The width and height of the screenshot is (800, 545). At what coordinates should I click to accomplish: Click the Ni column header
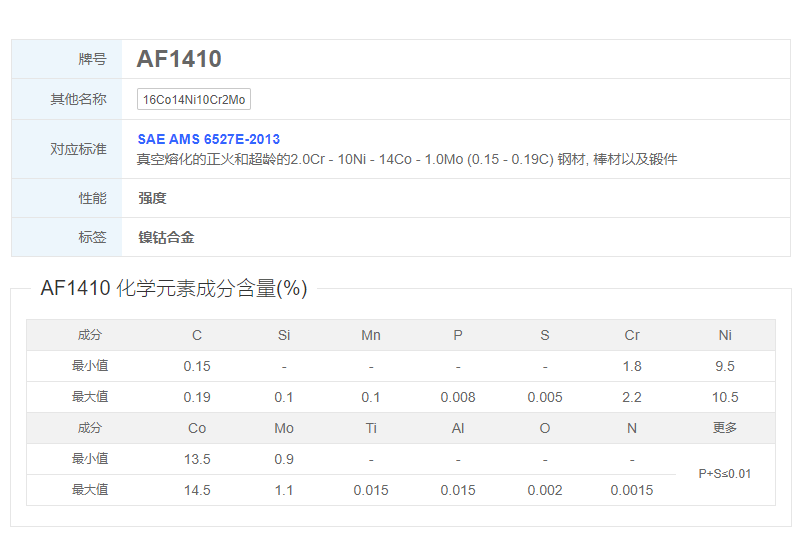tap(725, 335)
